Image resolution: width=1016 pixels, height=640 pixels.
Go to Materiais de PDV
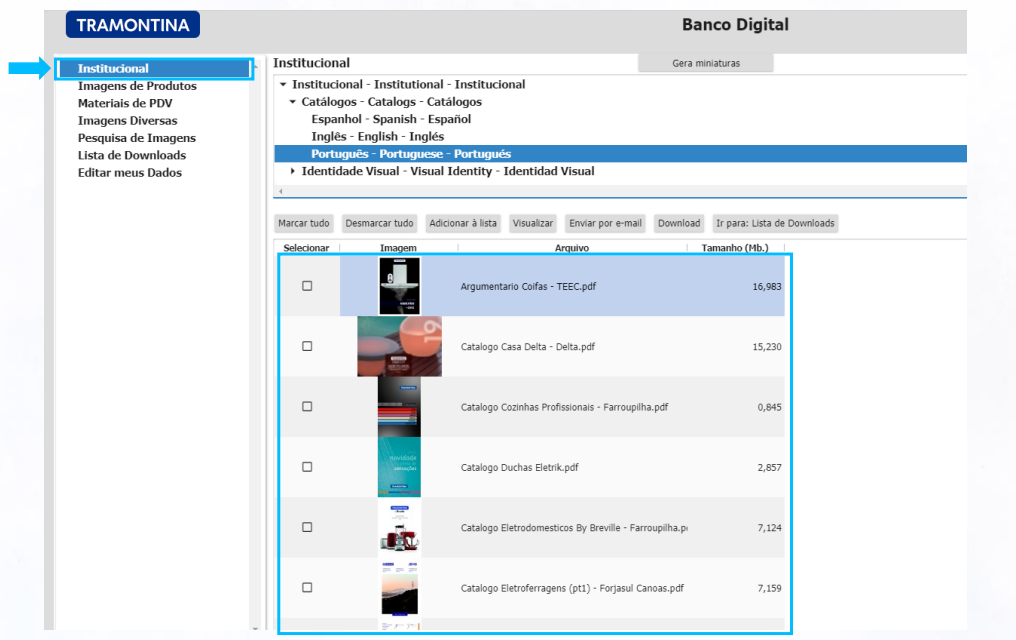125,104
